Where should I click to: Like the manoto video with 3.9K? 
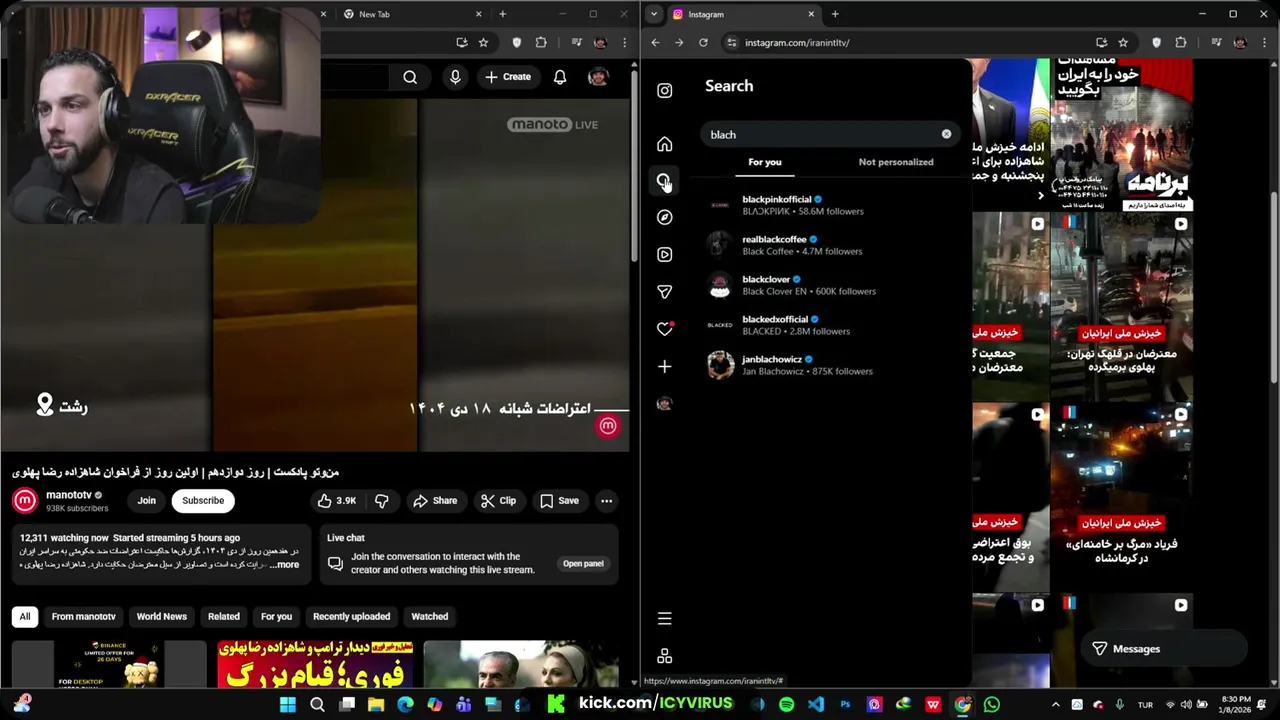point(337,501)
